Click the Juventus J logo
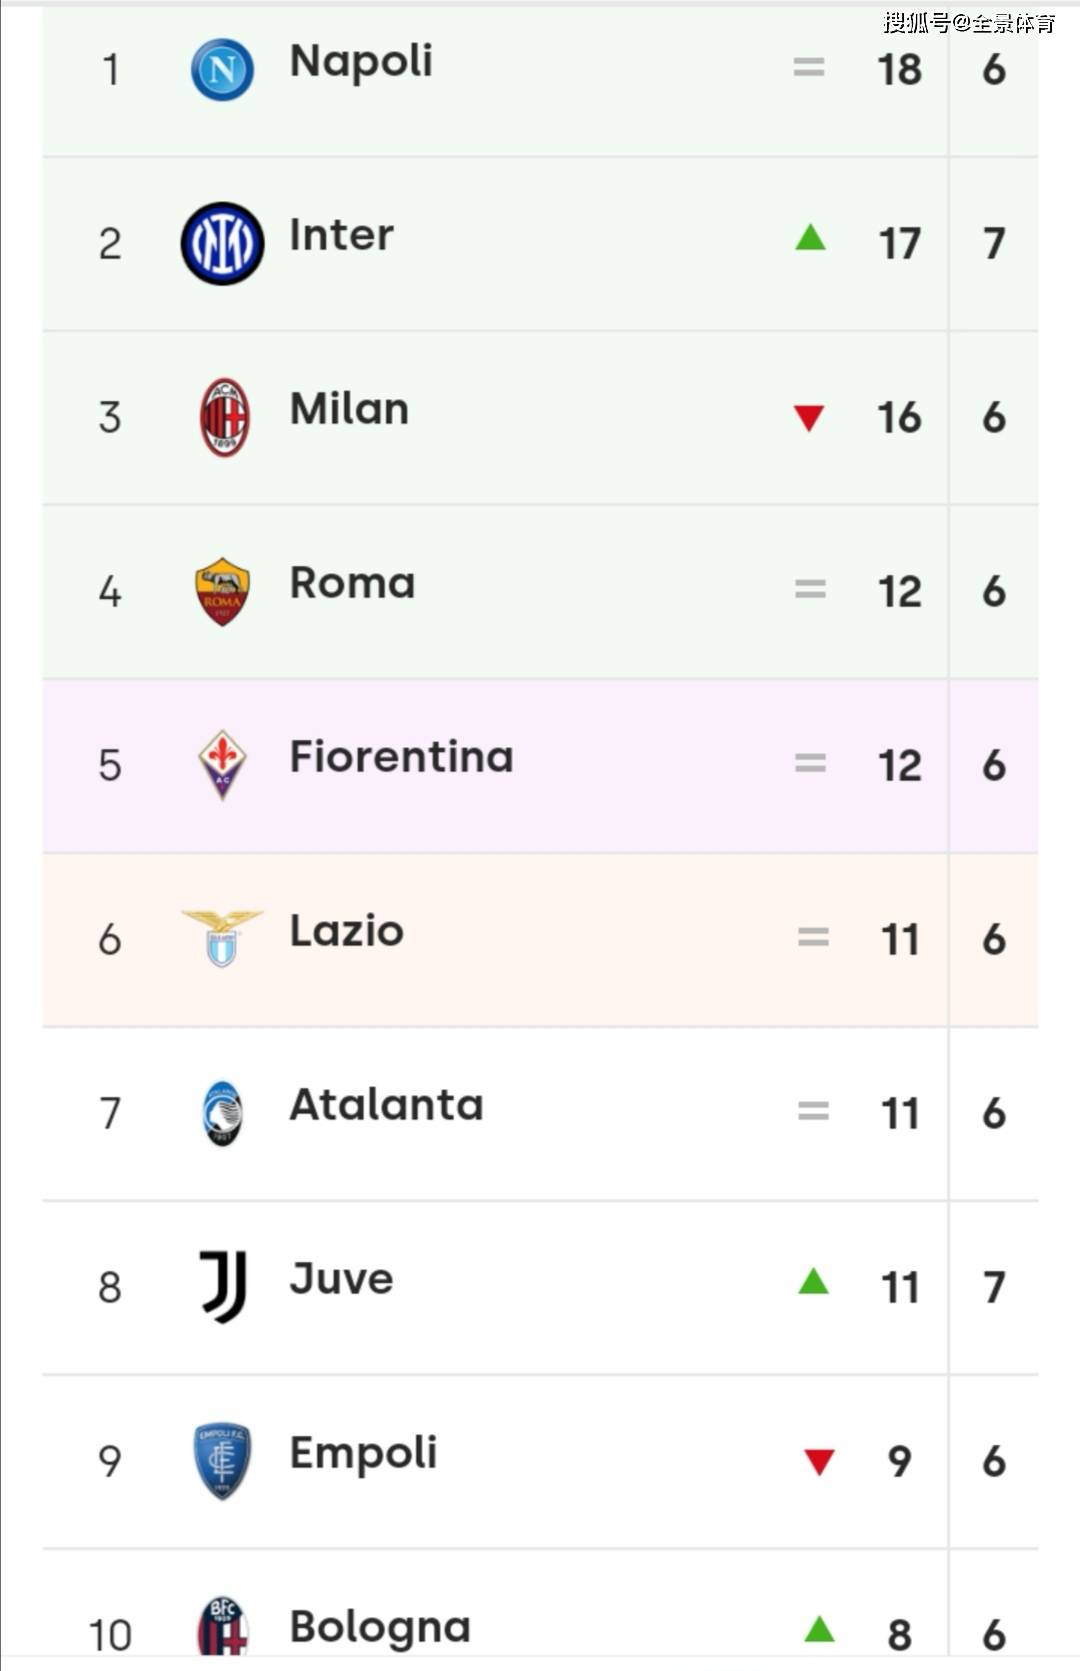1080x1671 pixels. [x=223, y=1286]
